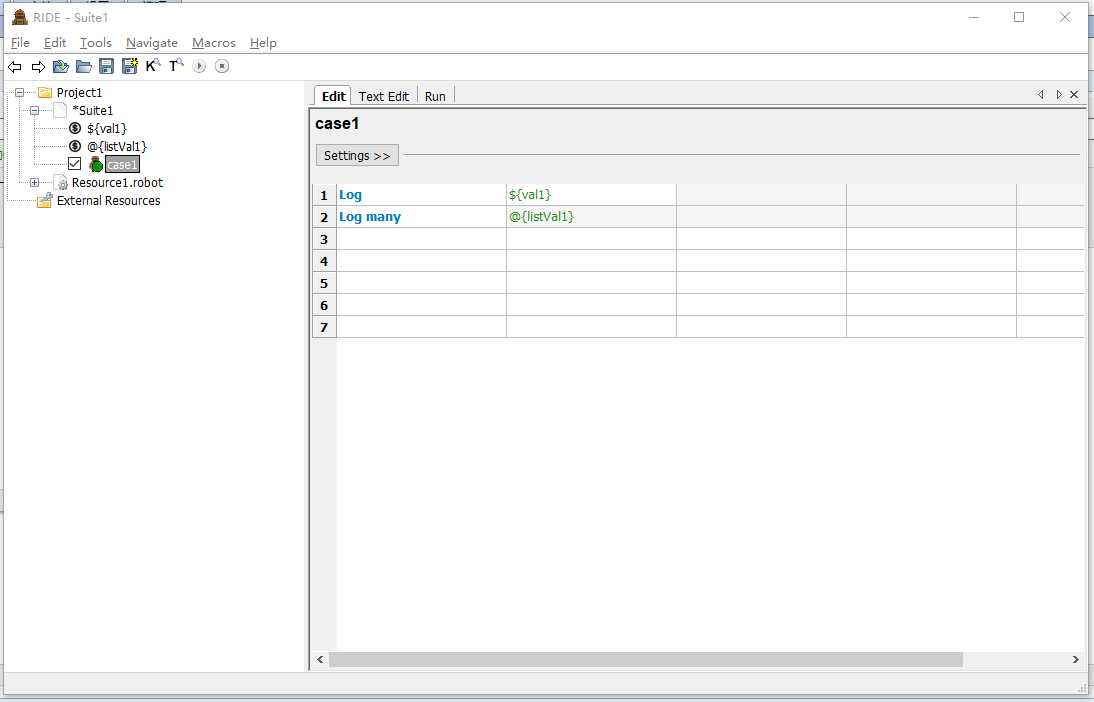The image size is (1094, 702).
Task: Switch to the Text Edit tab
Action: [384, 96]
